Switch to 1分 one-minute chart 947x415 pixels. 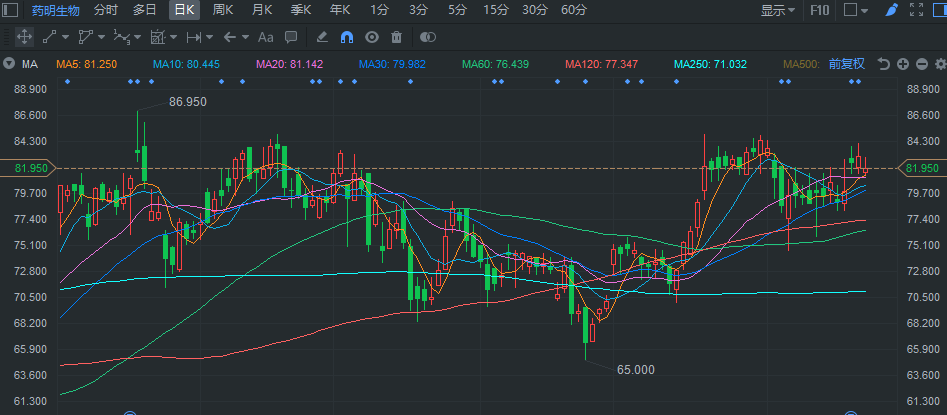click(379, 10)
